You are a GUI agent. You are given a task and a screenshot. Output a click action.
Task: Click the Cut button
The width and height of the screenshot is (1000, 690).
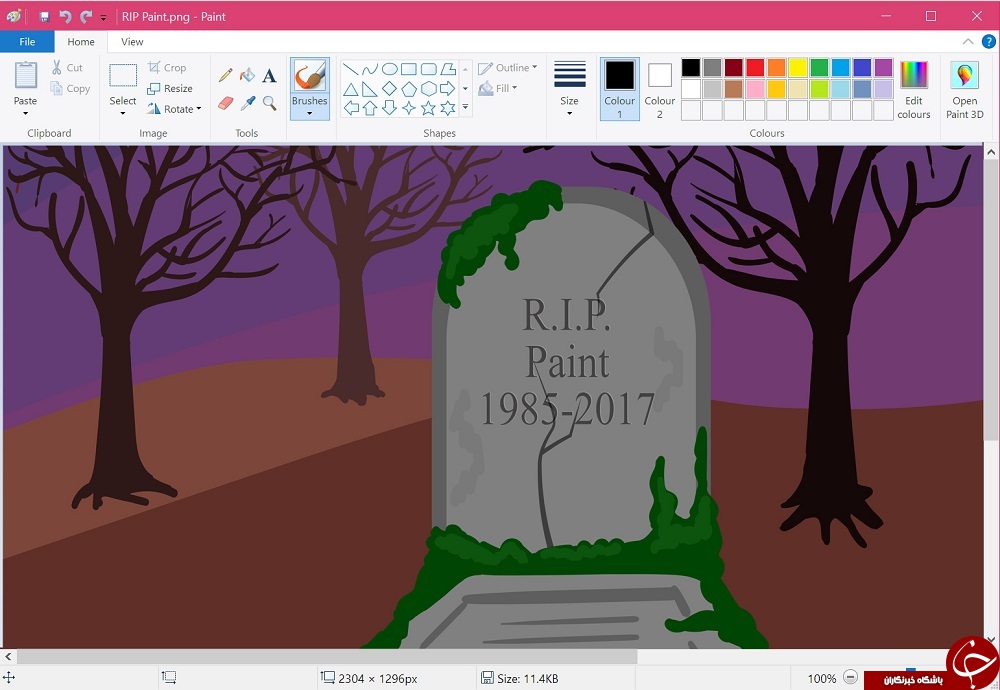click(67, 68)
